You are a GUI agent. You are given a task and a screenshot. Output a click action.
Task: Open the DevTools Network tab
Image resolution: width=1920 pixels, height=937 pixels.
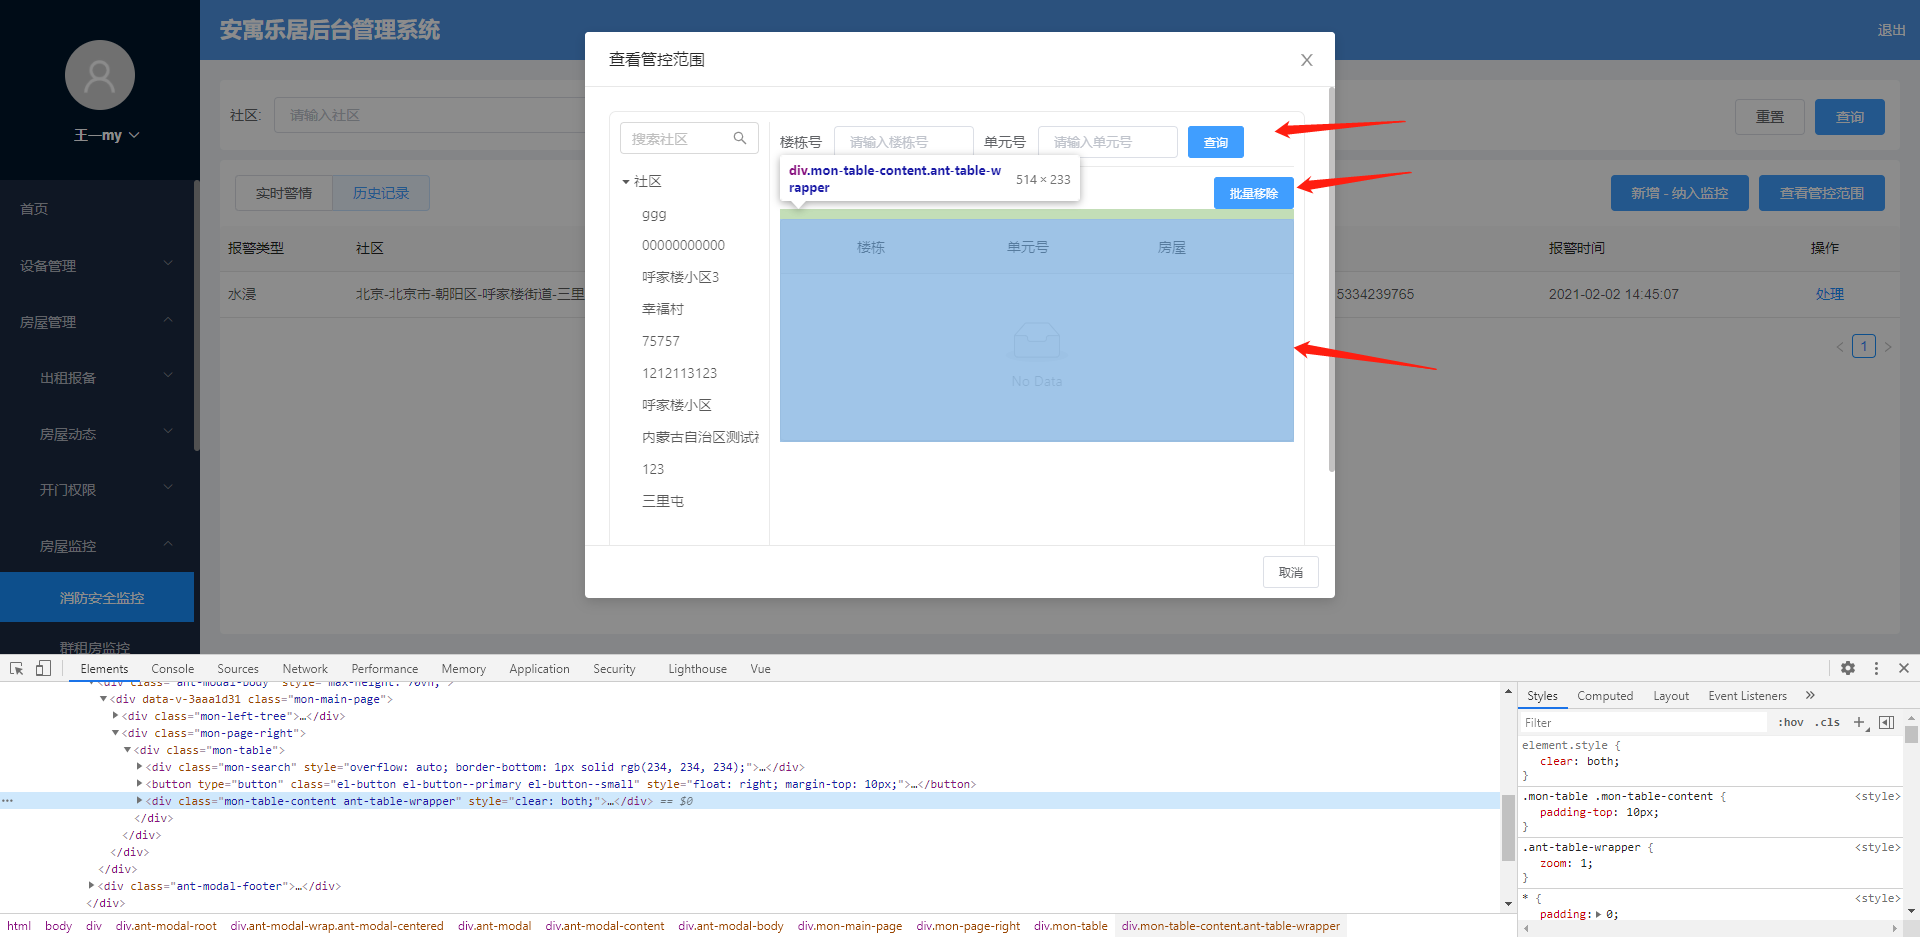point(305,669)
